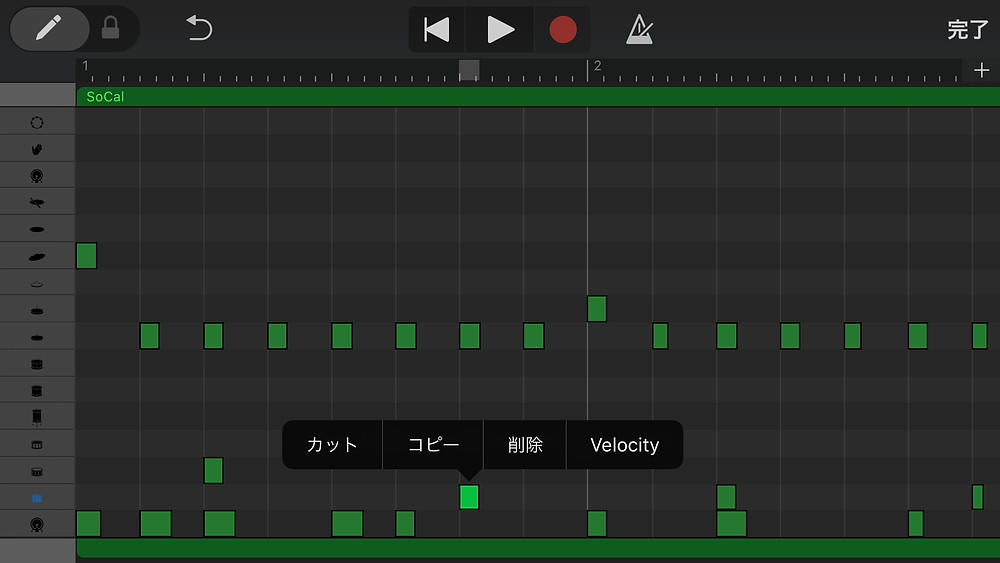Toggle the metronome icon
The height and width of the screenshot is (563, 1000).
click(640, 29)
